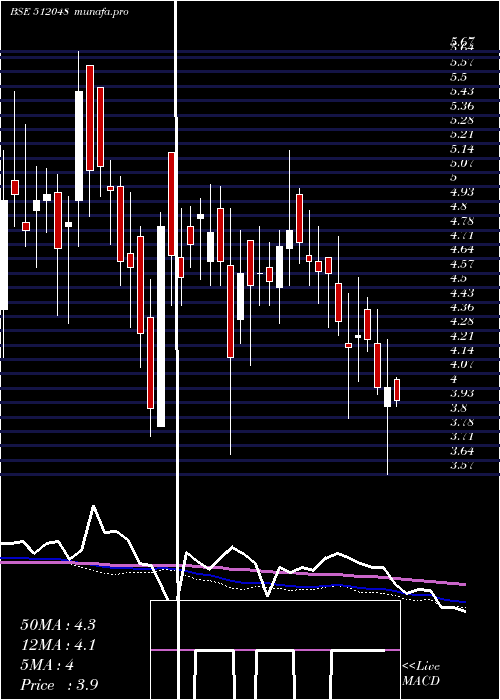Click the 5.07 price axis label

point(462,163)
